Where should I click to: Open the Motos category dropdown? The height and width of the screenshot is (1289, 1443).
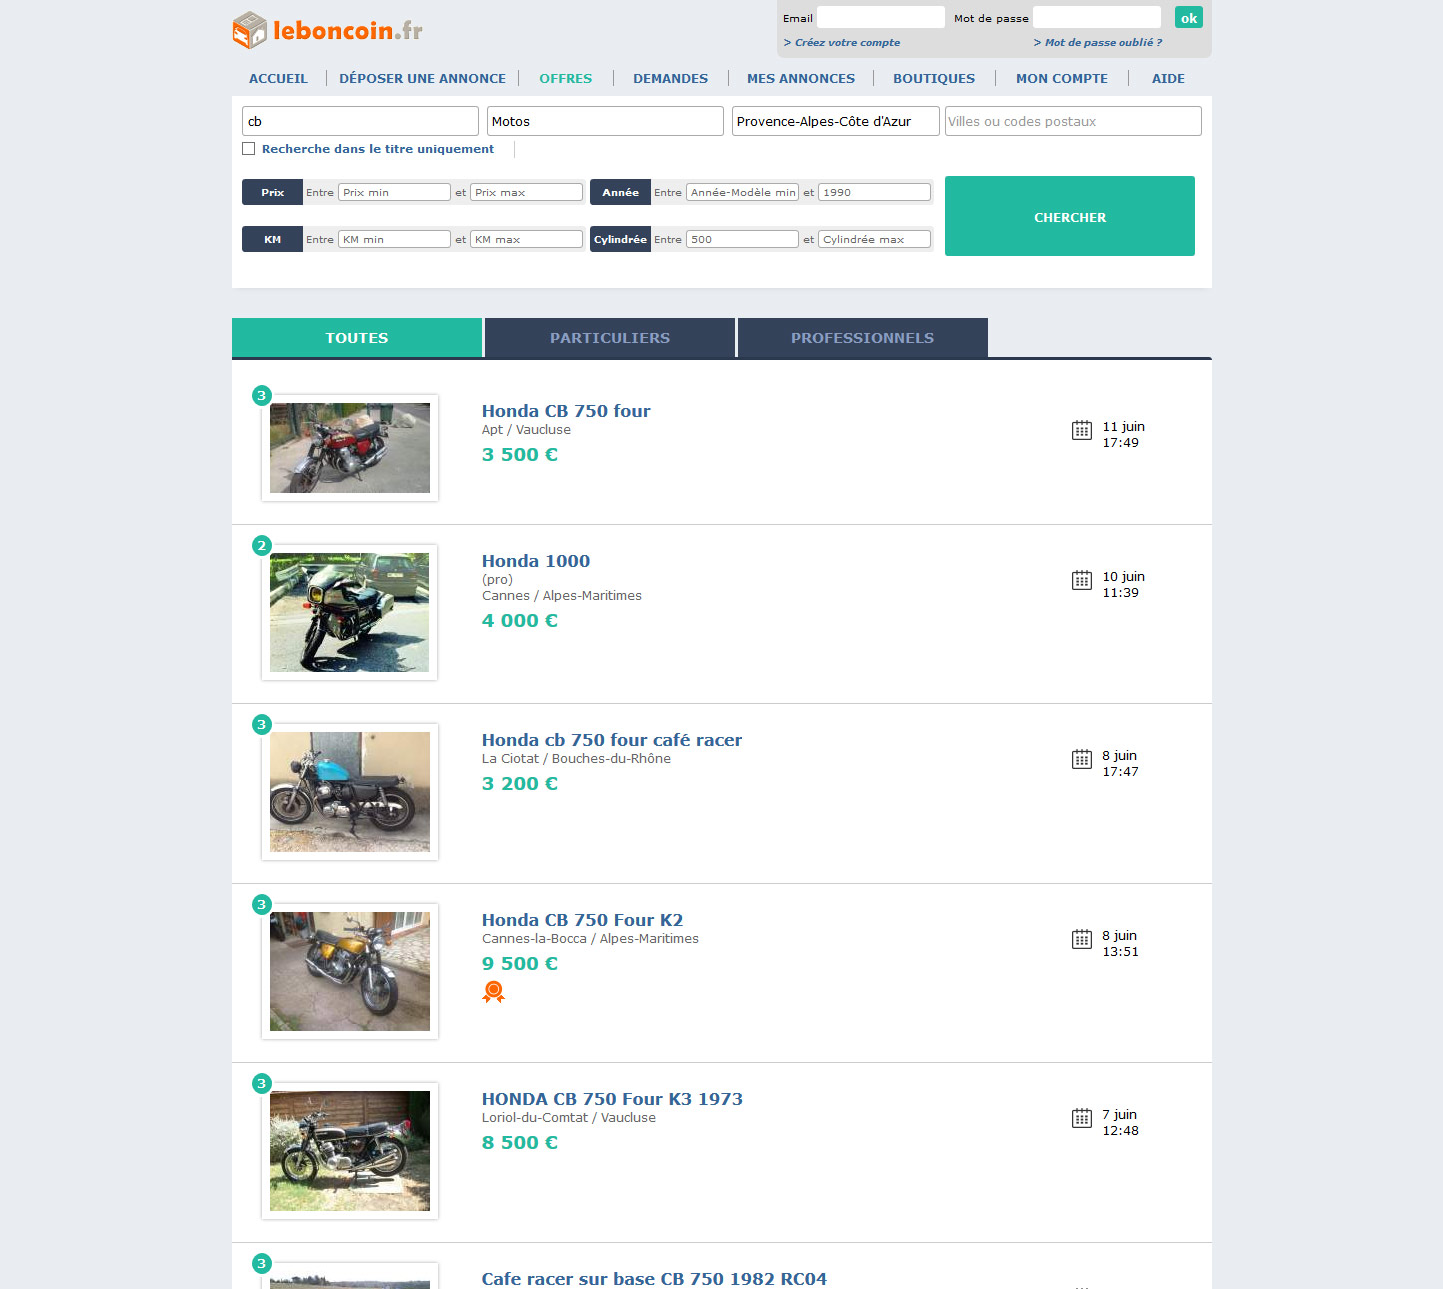604,120
